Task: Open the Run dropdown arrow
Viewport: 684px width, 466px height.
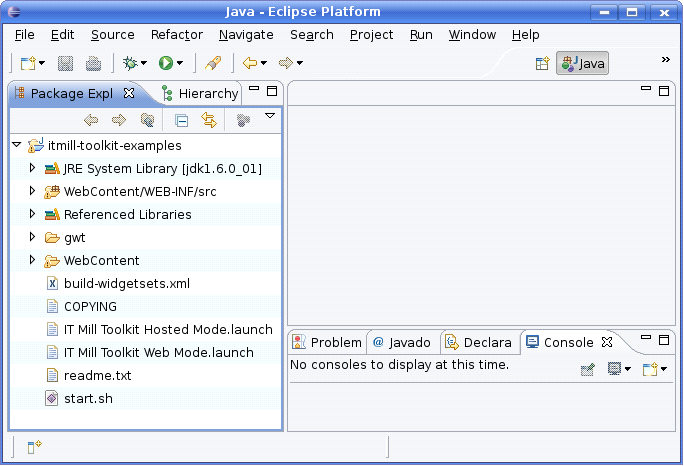Action: (180, 63)
